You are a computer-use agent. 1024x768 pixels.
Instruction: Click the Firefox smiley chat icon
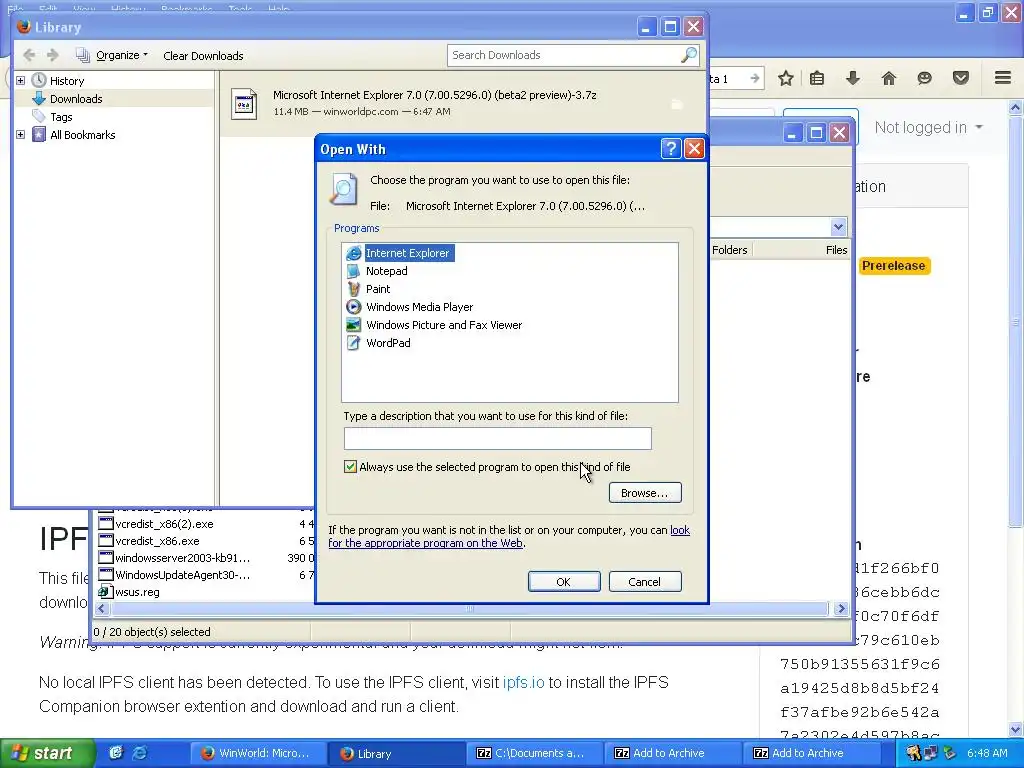pyautogui.click(x=924, y=78)
